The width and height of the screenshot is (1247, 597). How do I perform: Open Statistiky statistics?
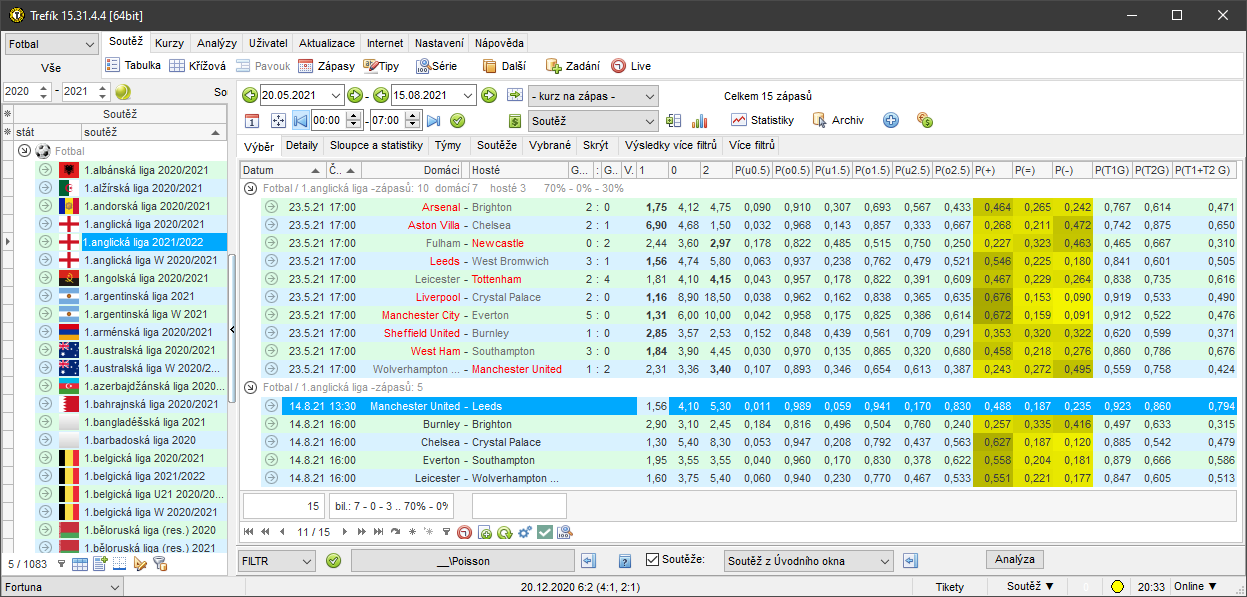point(762,120)
